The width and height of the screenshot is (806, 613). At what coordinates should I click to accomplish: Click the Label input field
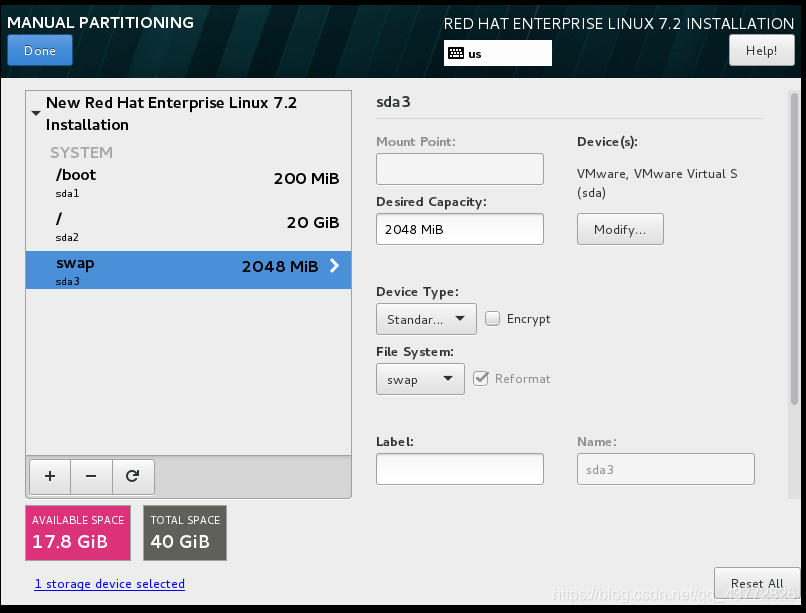[x=460, y=469]
